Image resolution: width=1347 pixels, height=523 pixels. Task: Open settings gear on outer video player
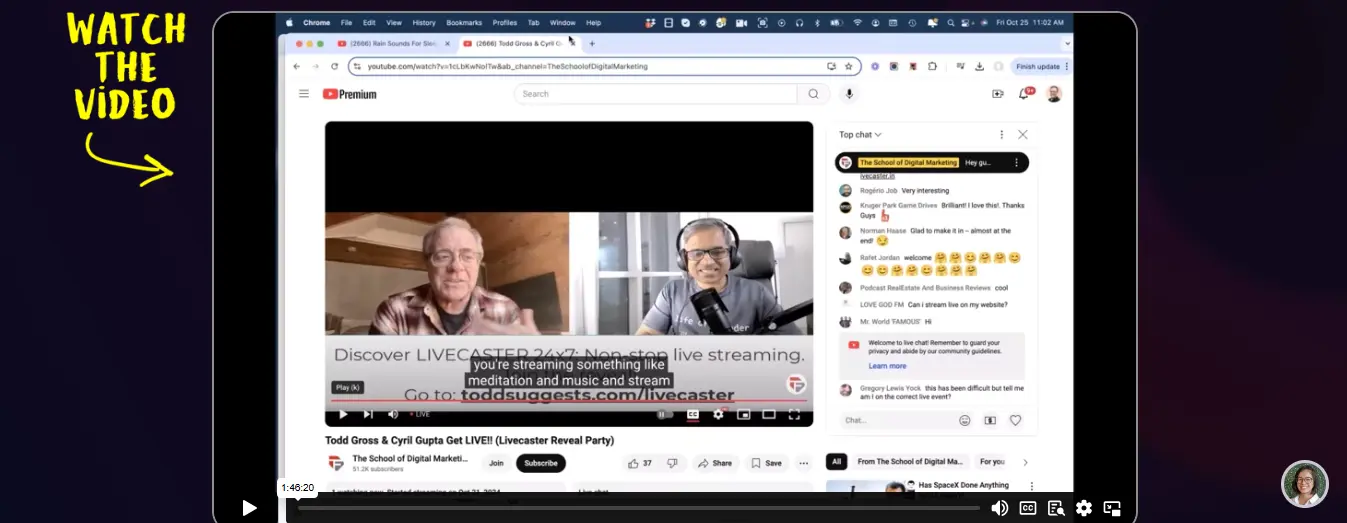(1084, 508)
